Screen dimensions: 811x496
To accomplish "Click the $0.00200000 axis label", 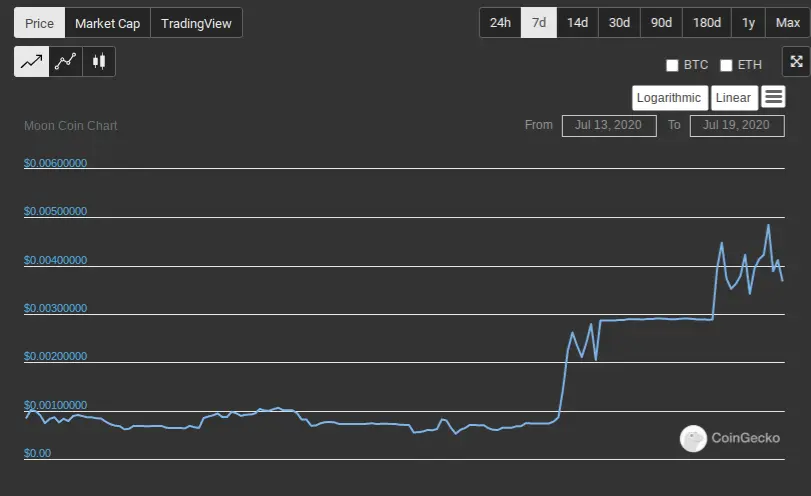I will click(55, 356).
